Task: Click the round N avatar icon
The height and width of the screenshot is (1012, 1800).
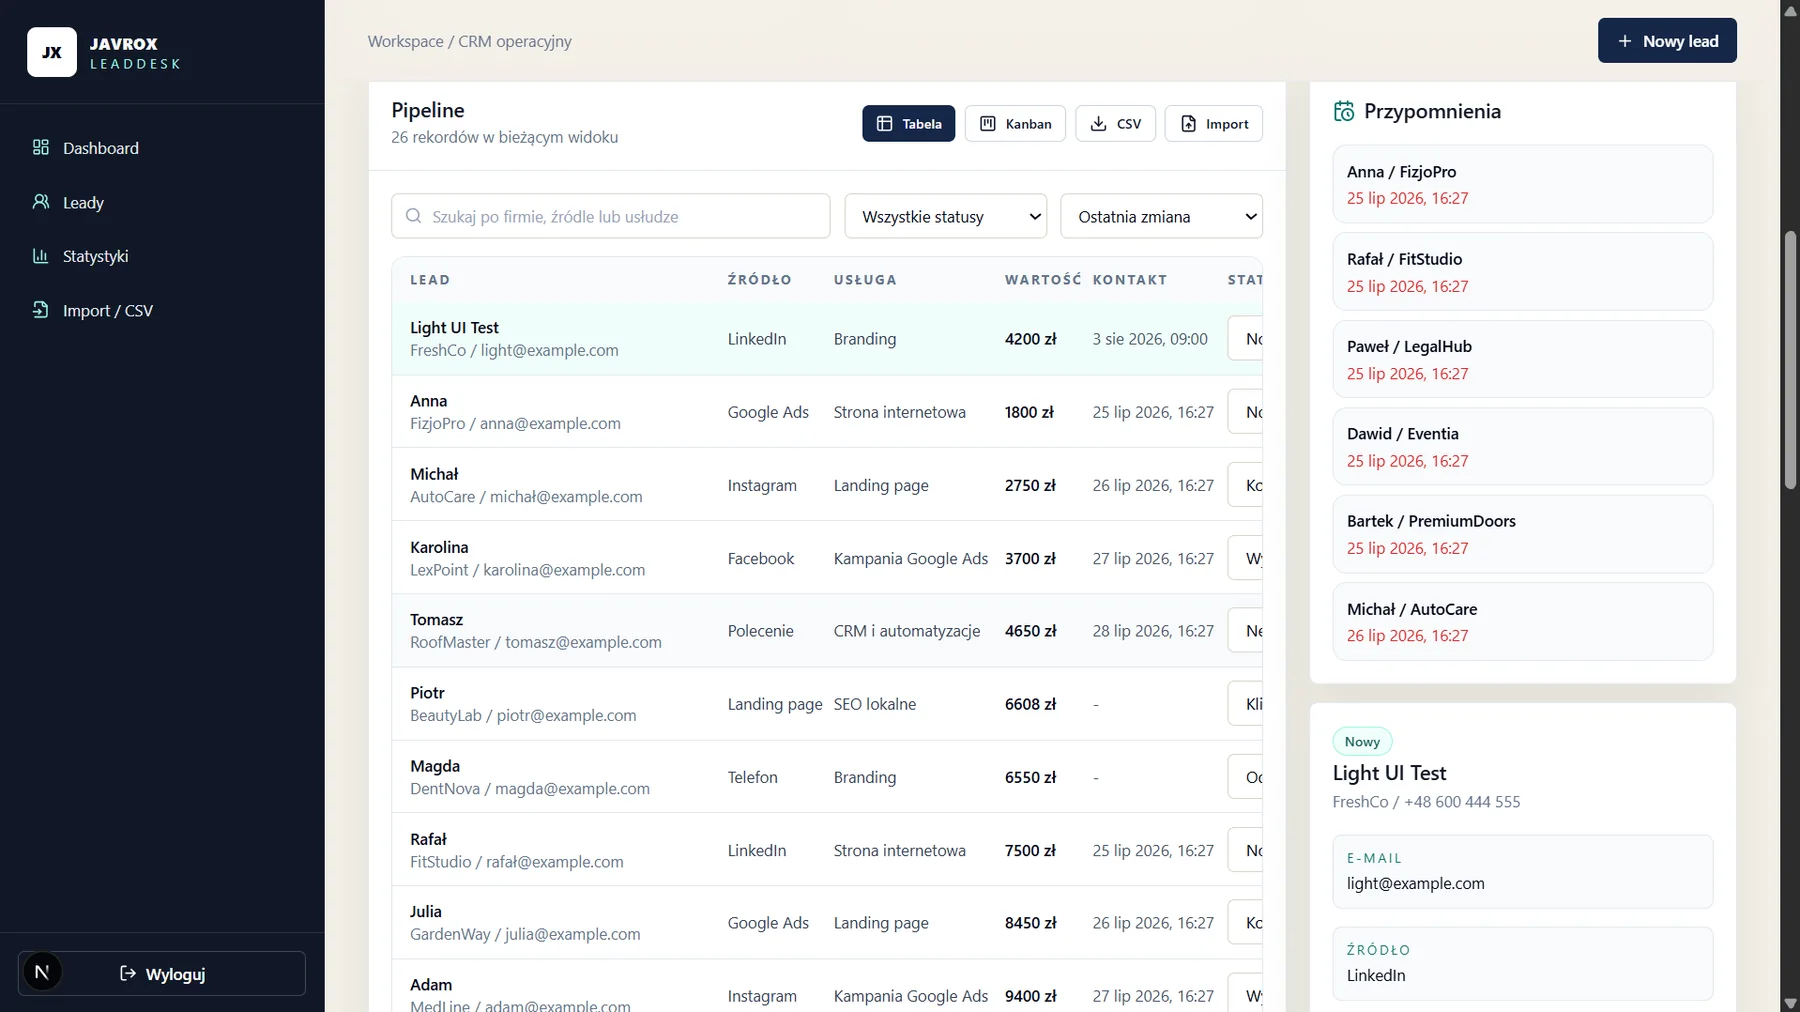Action: pos(42,972)
